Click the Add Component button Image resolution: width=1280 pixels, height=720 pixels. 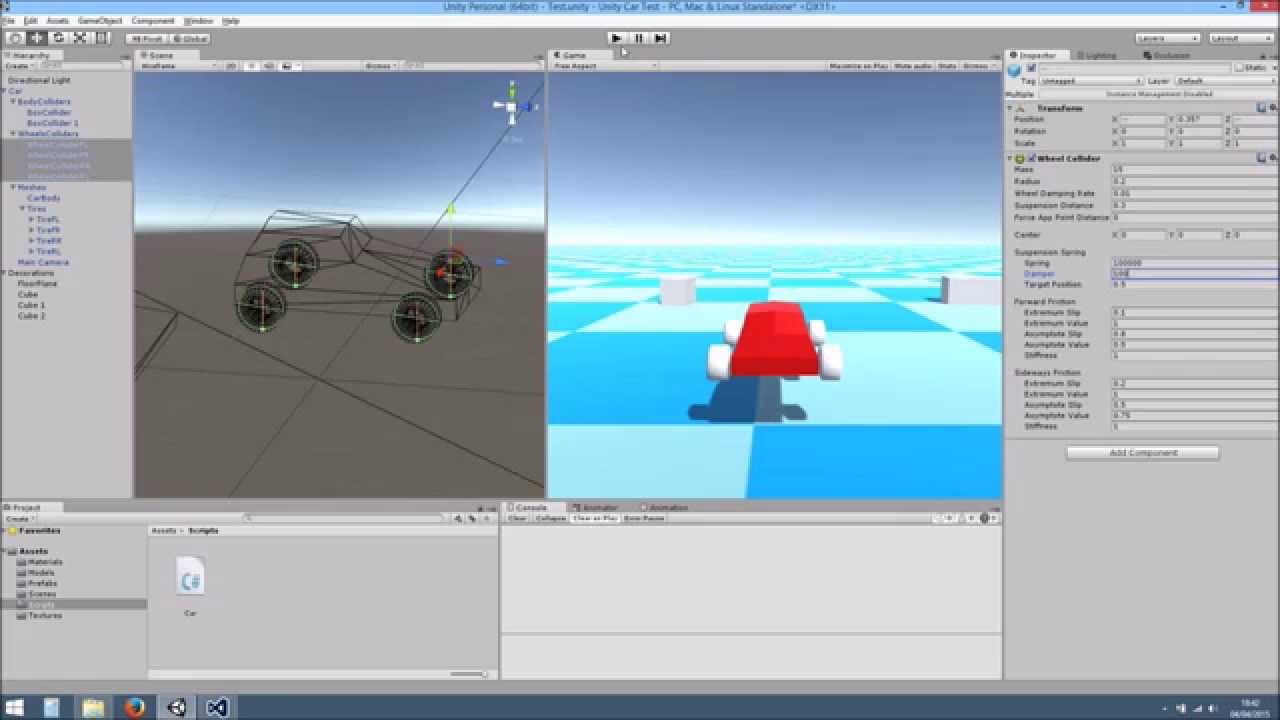click(1143, 453)
